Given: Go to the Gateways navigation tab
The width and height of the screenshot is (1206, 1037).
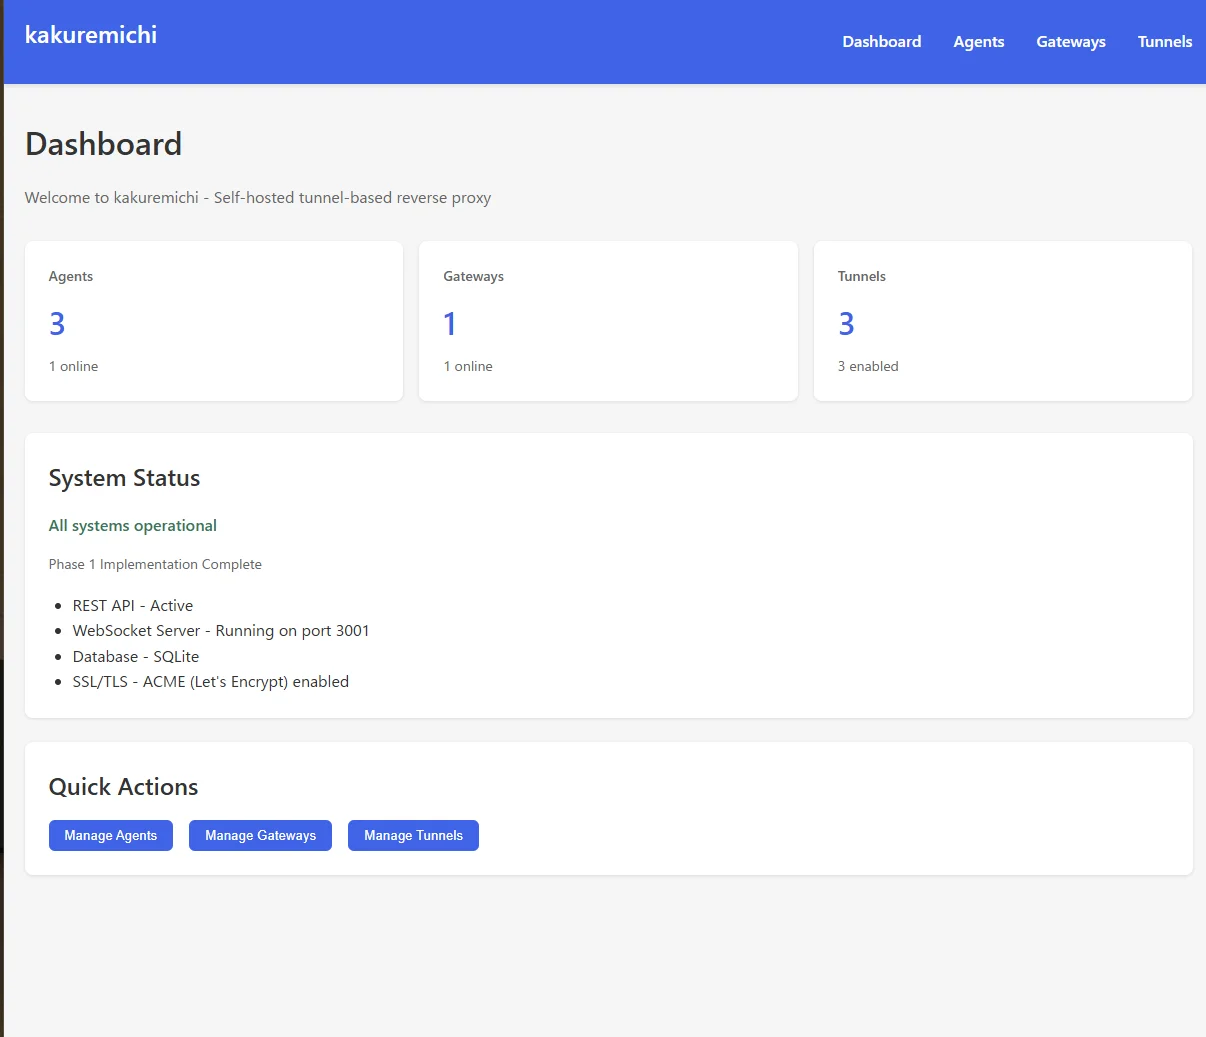Looking at the screenshot, I should pyautogui.click(x=1070, y=42).
